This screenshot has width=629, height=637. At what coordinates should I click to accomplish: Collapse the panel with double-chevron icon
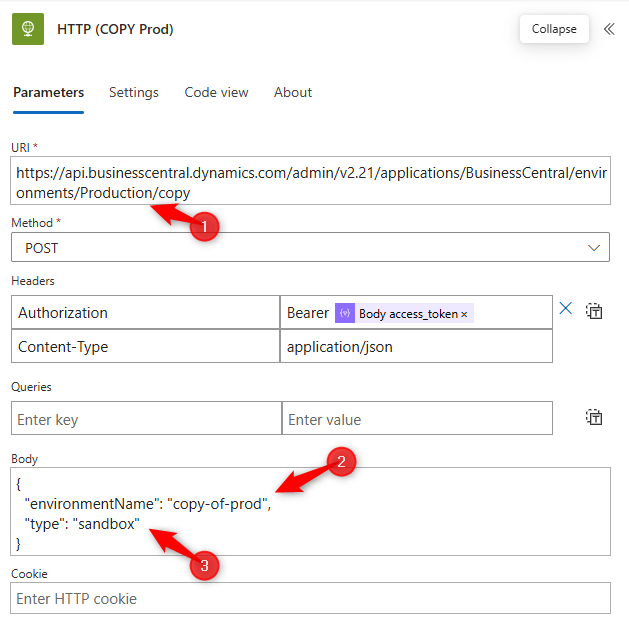point(609,29)
